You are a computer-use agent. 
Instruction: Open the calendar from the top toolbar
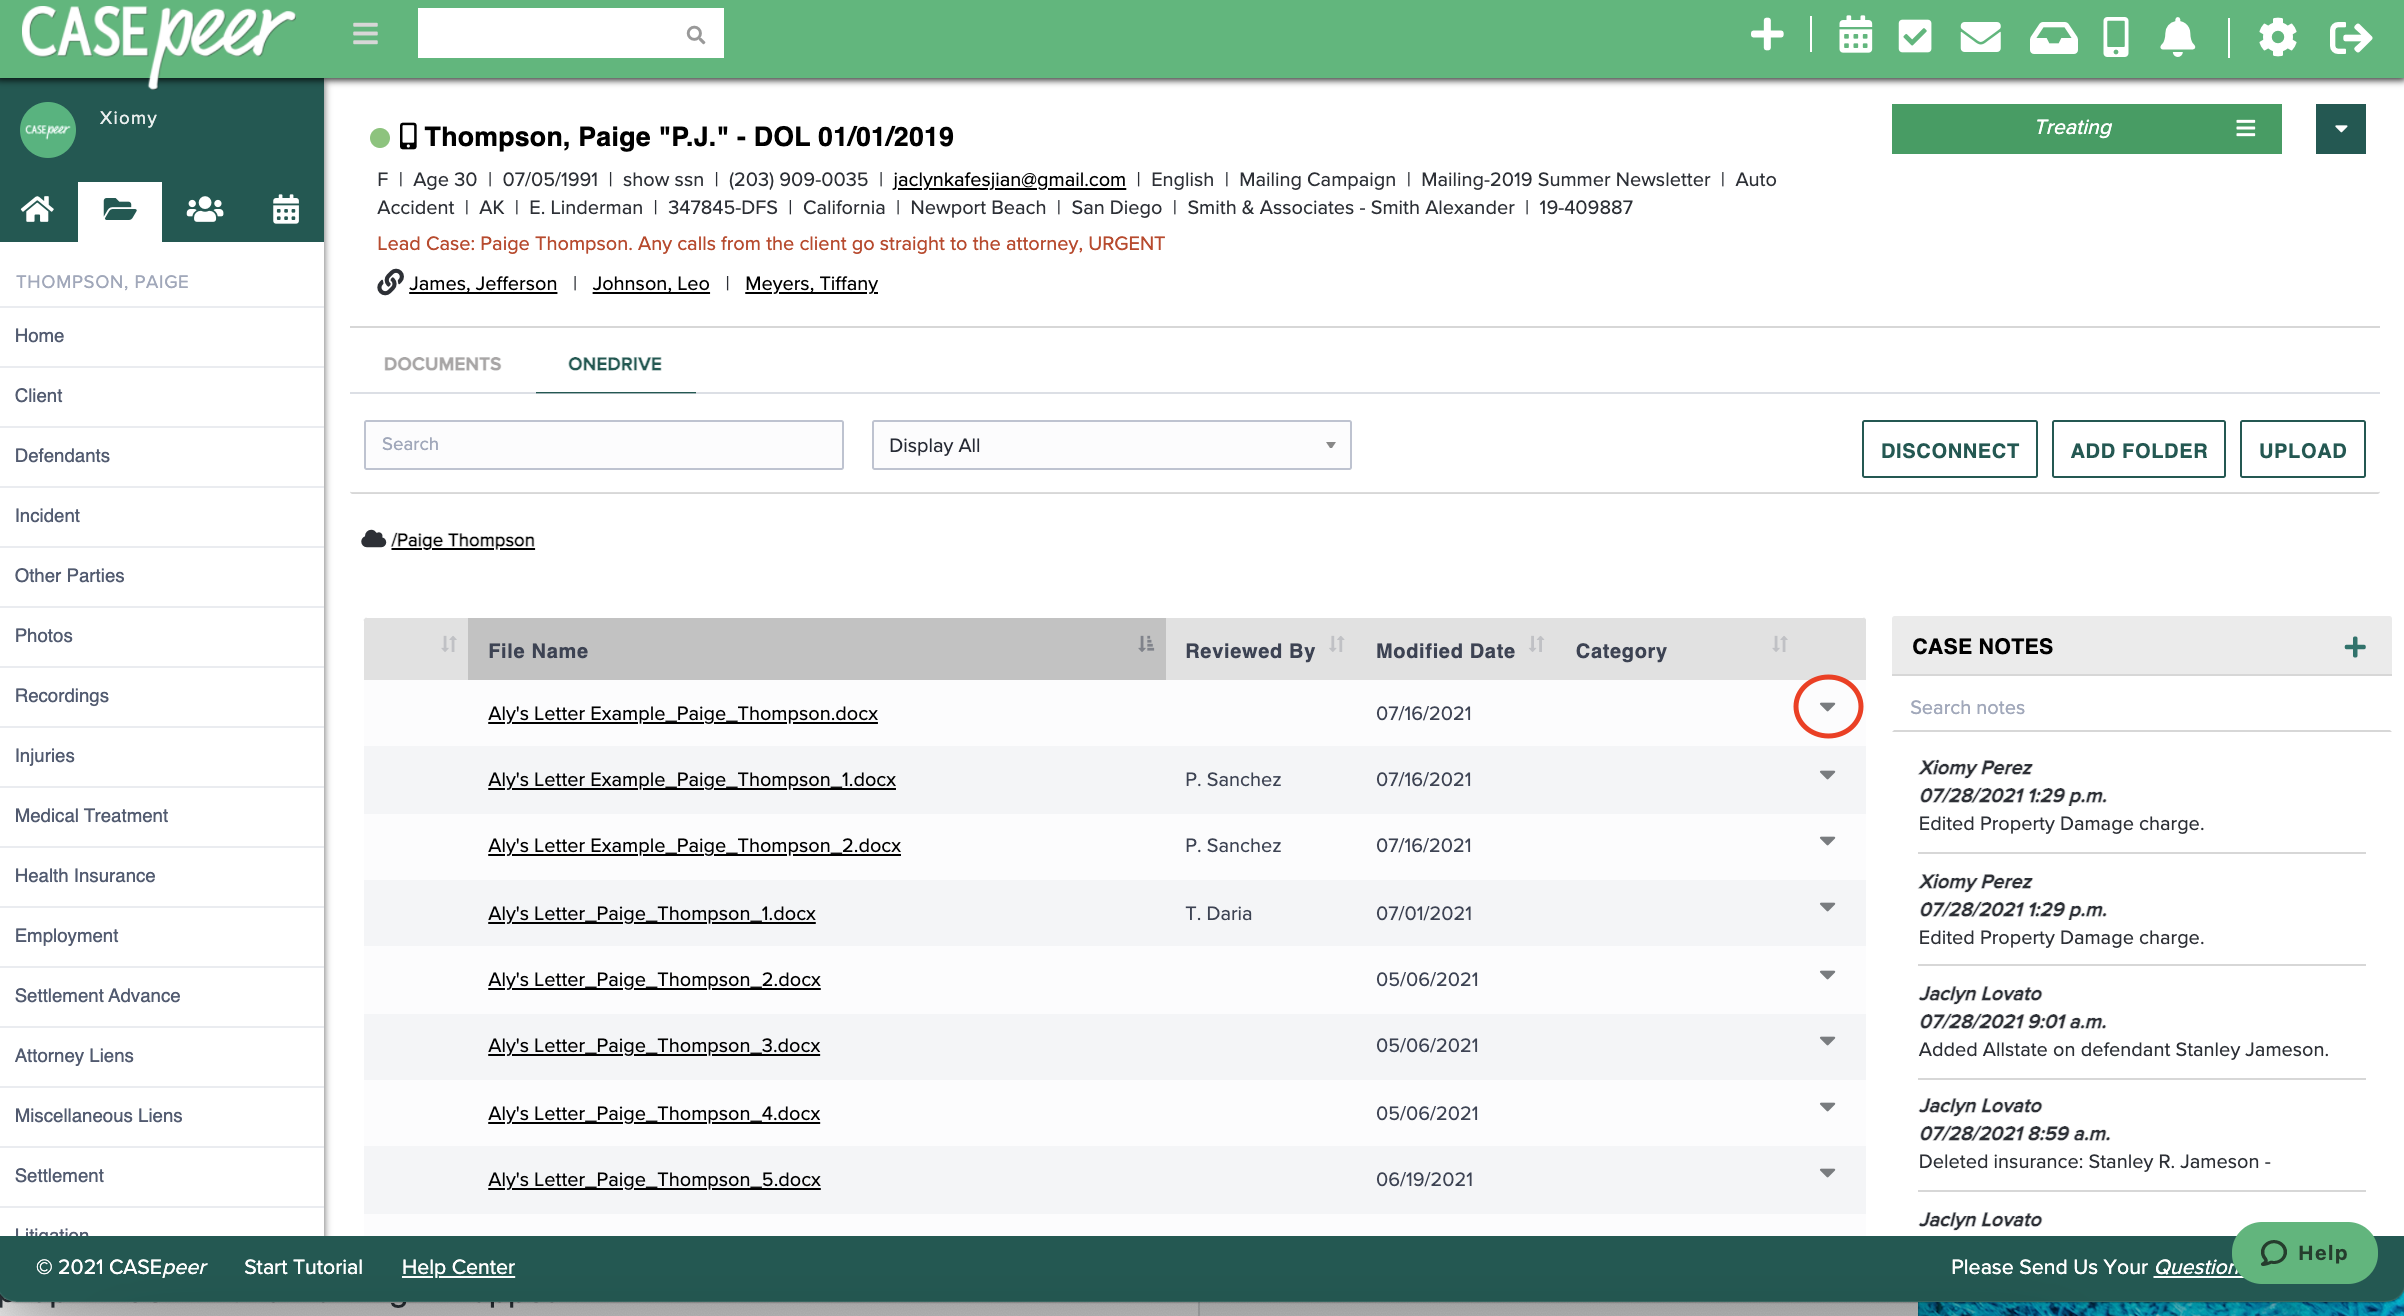pyautogui.click(x=1855, y=36)
